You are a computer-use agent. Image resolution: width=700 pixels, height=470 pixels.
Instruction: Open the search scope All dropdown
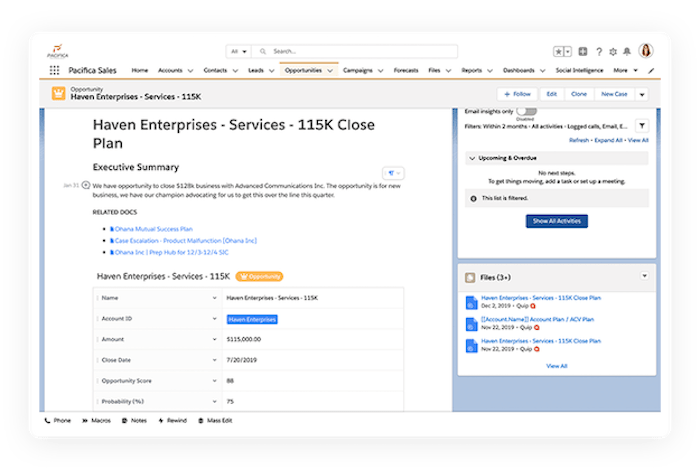tap(238, 51)
